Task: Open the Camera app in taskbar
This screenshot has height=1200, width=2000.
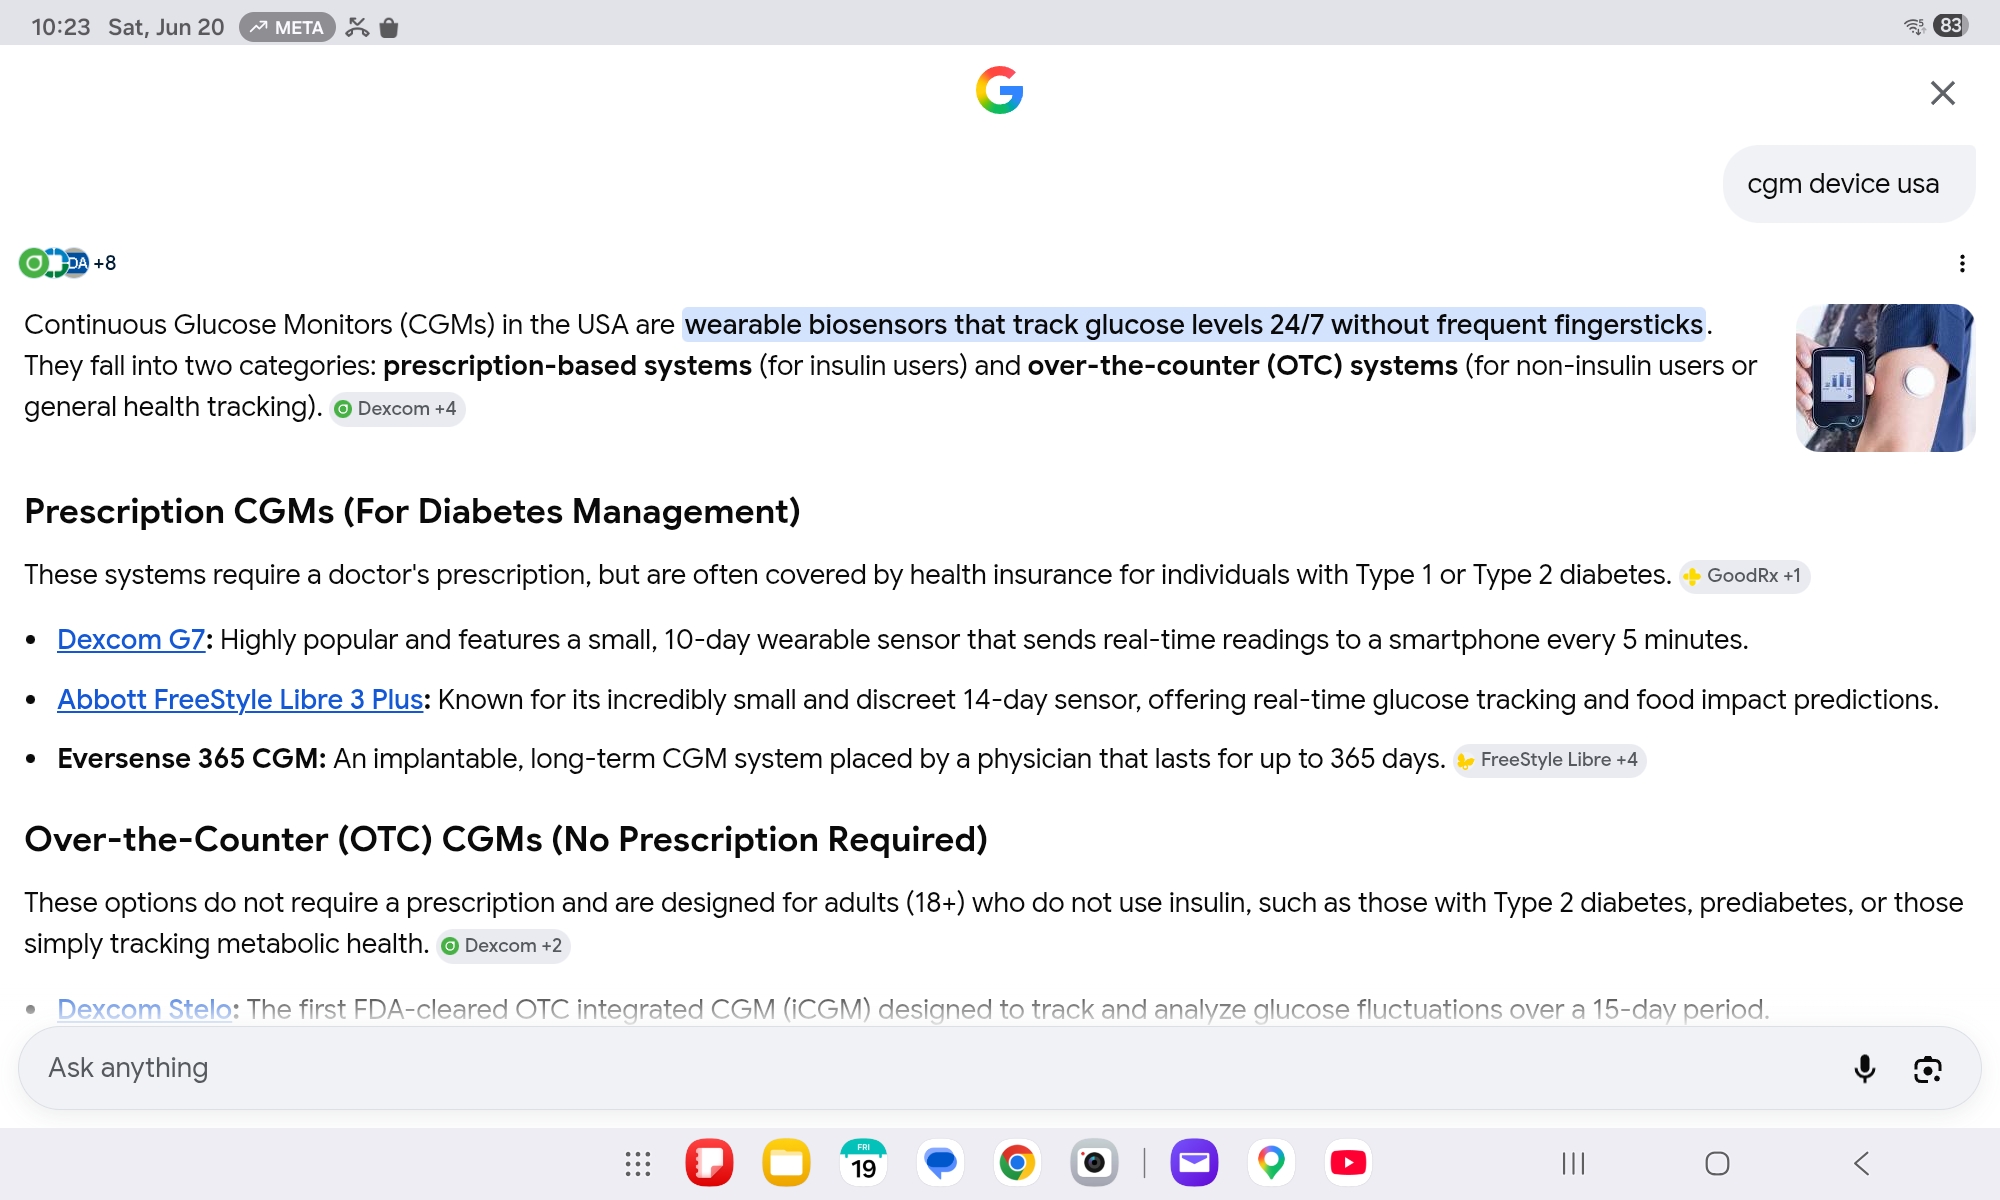Action: point(1094,1163)
